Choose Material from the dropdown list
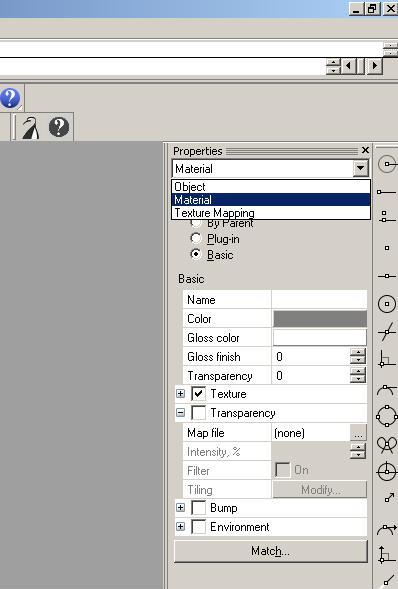 pyautogui.click(x=271, y=200)
